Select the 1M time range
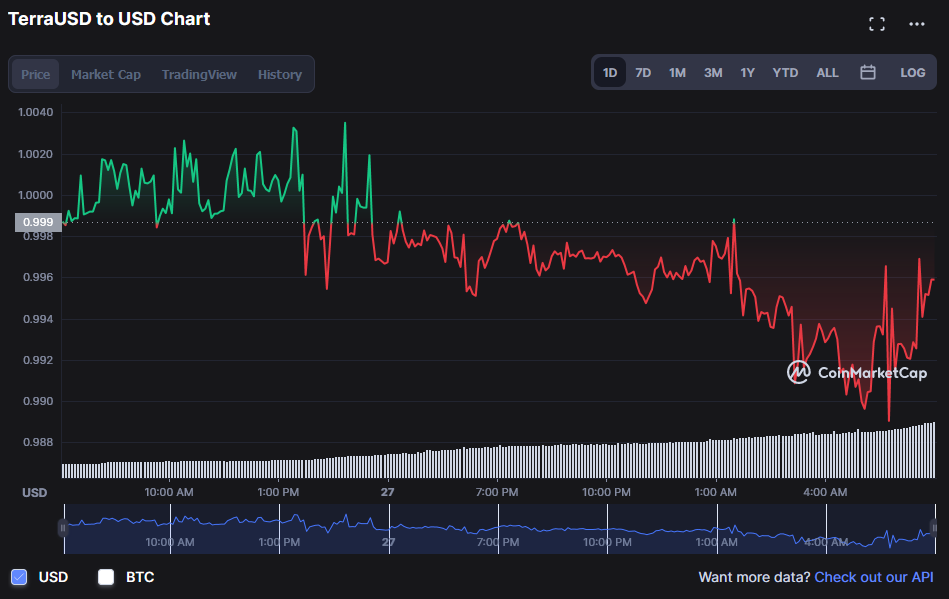Image resolution: width=949 pixels, height=599 pixels. click(677, 73)
